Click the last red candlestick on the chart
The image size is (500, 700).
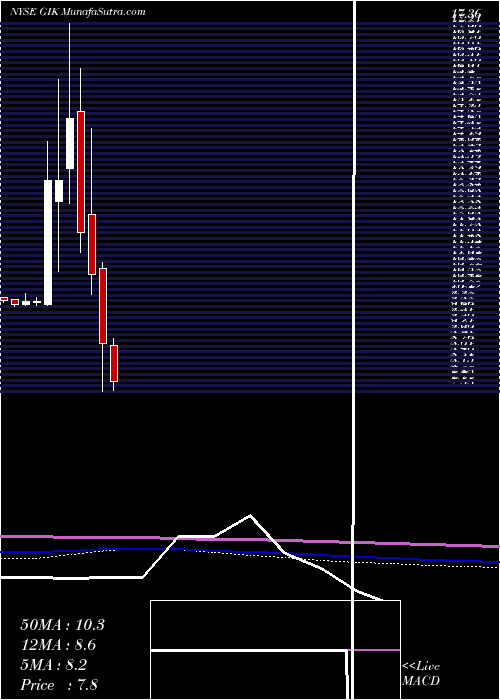[x=114, y=363]
